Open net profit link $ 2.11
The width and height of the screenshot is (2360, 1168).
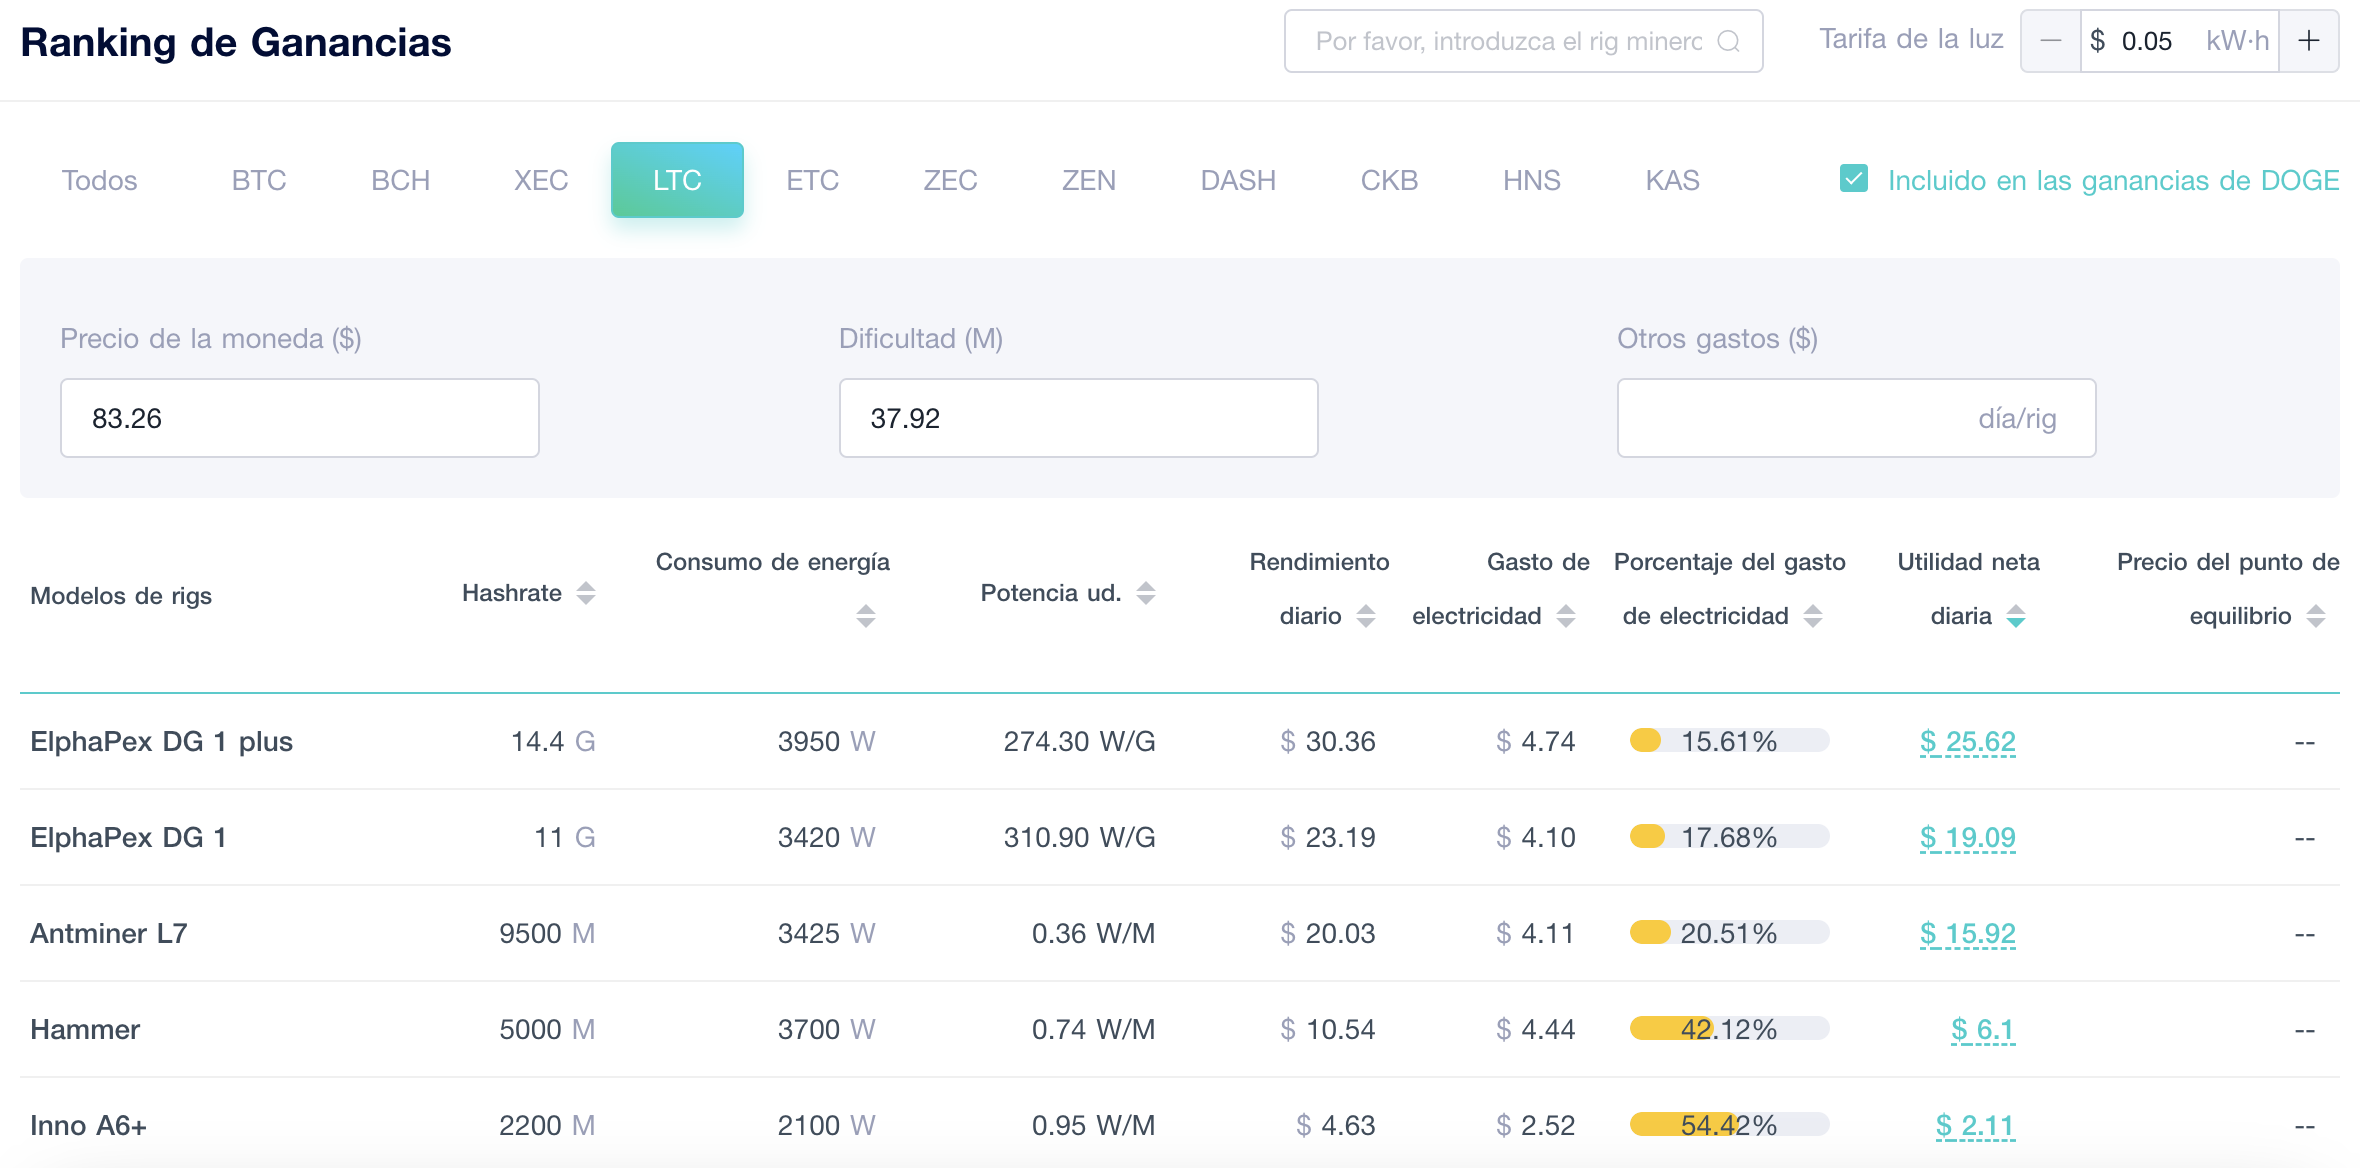pos(1975,1126)
